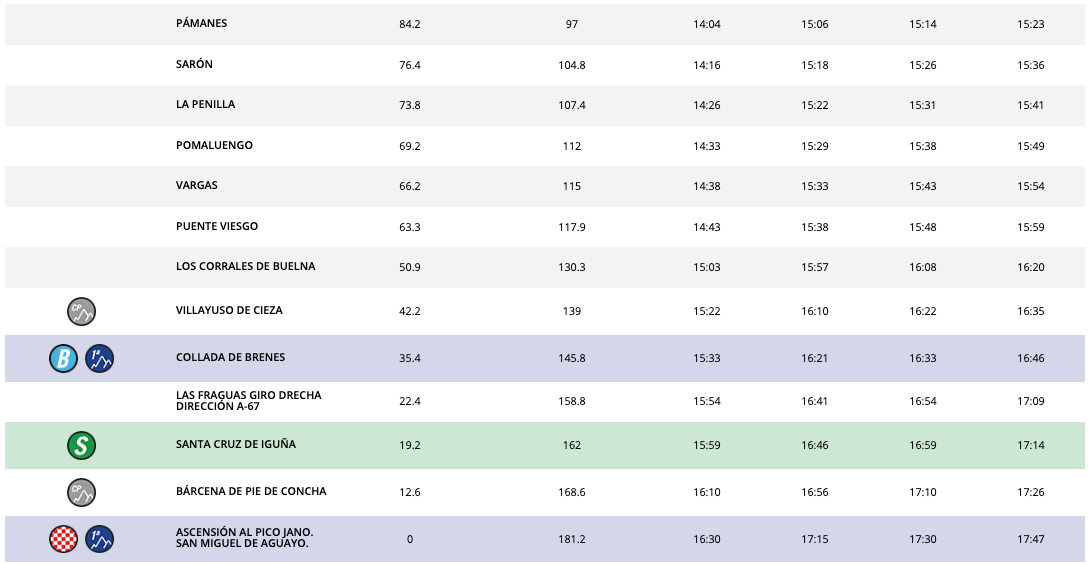The width and height of the screenshot is (1090, 564).
Task: Click the gray mountain icon beside Villayuso de Cieza
Action: click(81, 312)
